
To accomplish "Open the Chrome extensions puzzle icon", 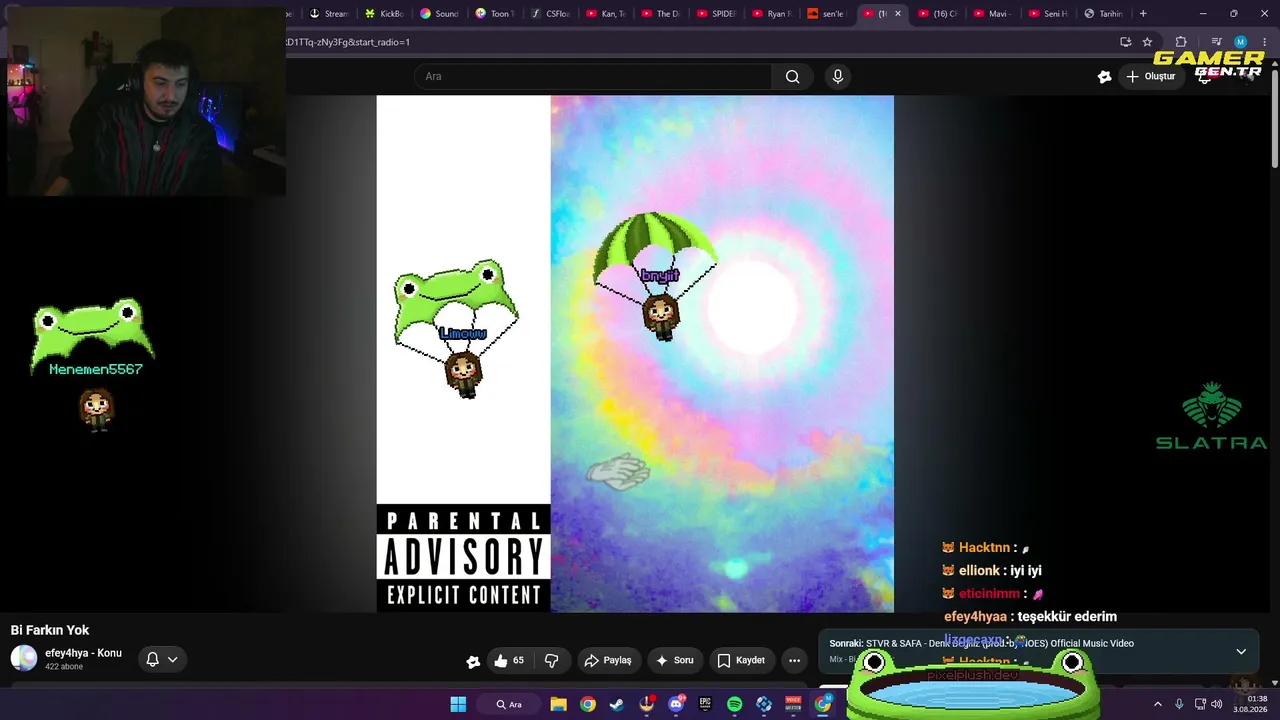I will 1181,42.
